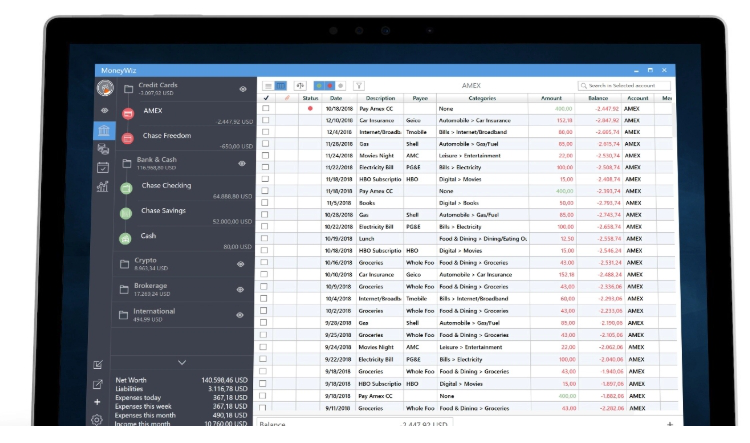
Task: Select the Cash account
Action: [182, 239]
